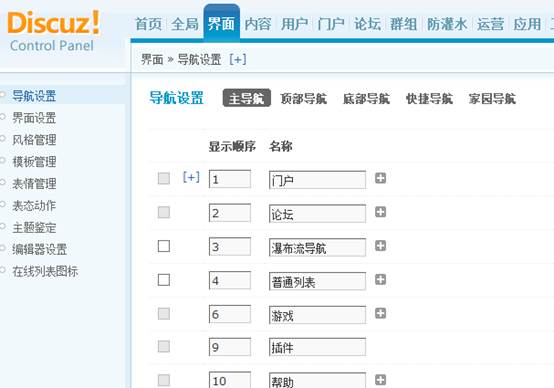The height and width of the screenshot is (388, 554).
Task: Click display order field containing 4
Action: tap(230, 281)
